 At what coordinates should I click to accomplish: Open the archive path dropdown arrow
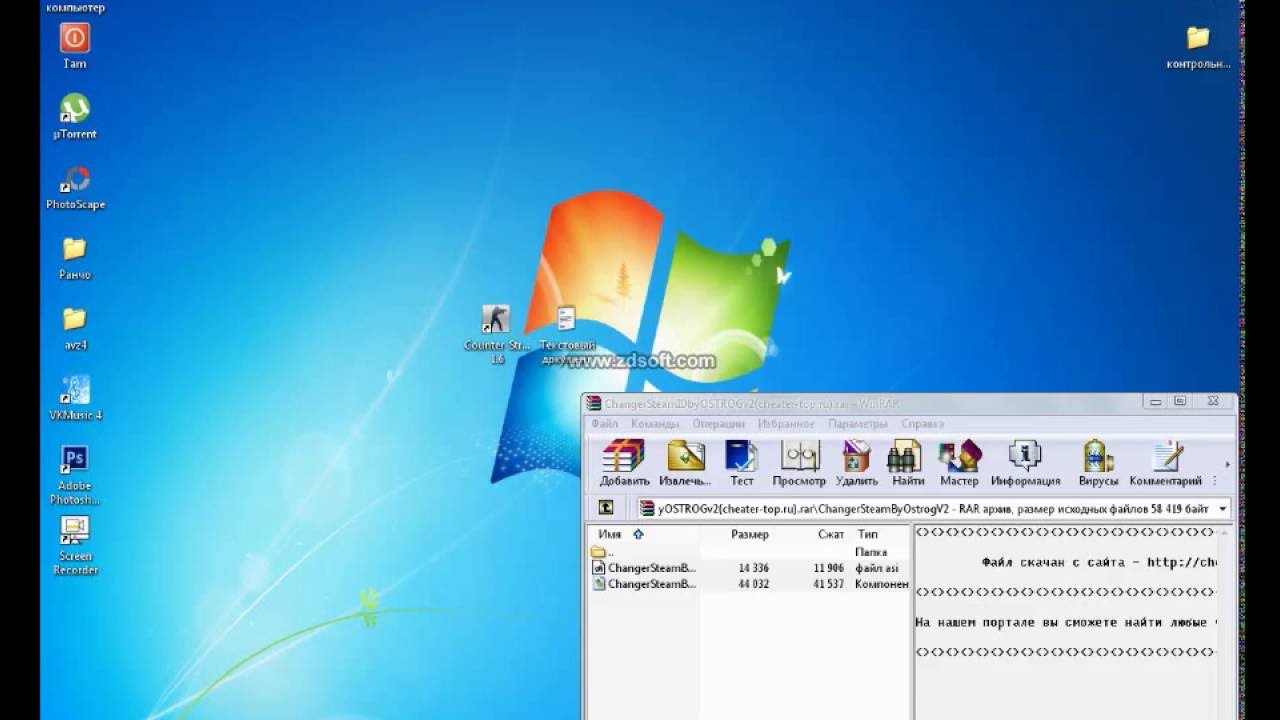click(x=1222, y=509)
